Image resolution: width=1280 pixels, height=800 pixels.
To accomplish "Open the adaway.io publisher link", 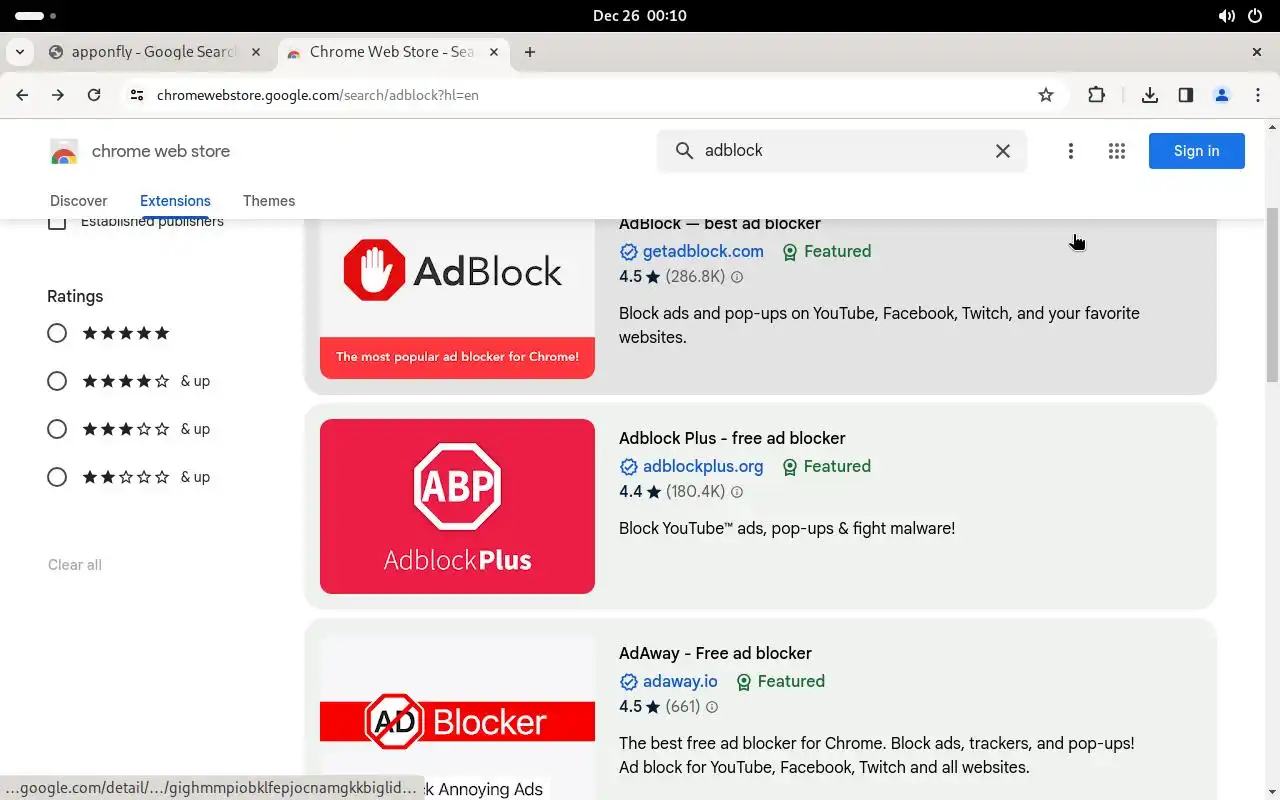I will pyautogui.click(x=680, y=682).
